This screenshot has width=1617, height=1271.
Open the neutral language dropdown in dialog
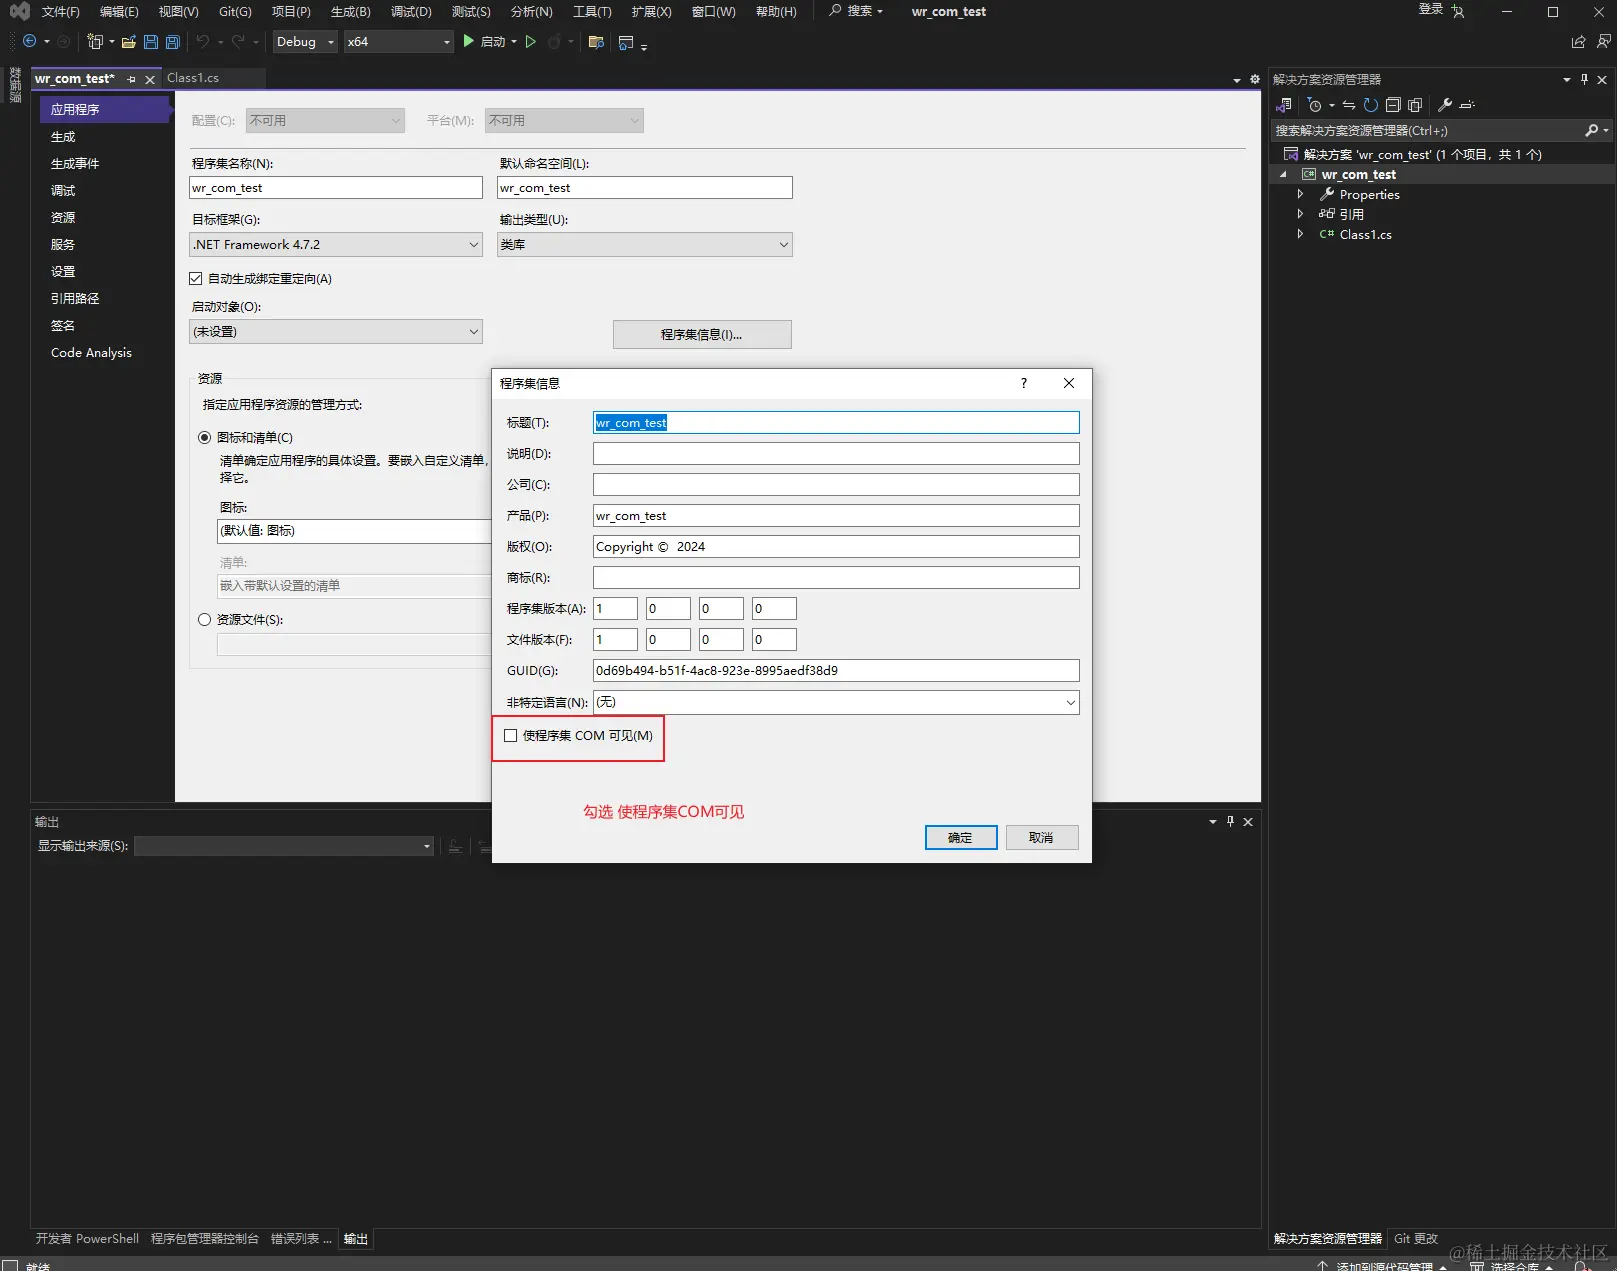pos(836,702)
